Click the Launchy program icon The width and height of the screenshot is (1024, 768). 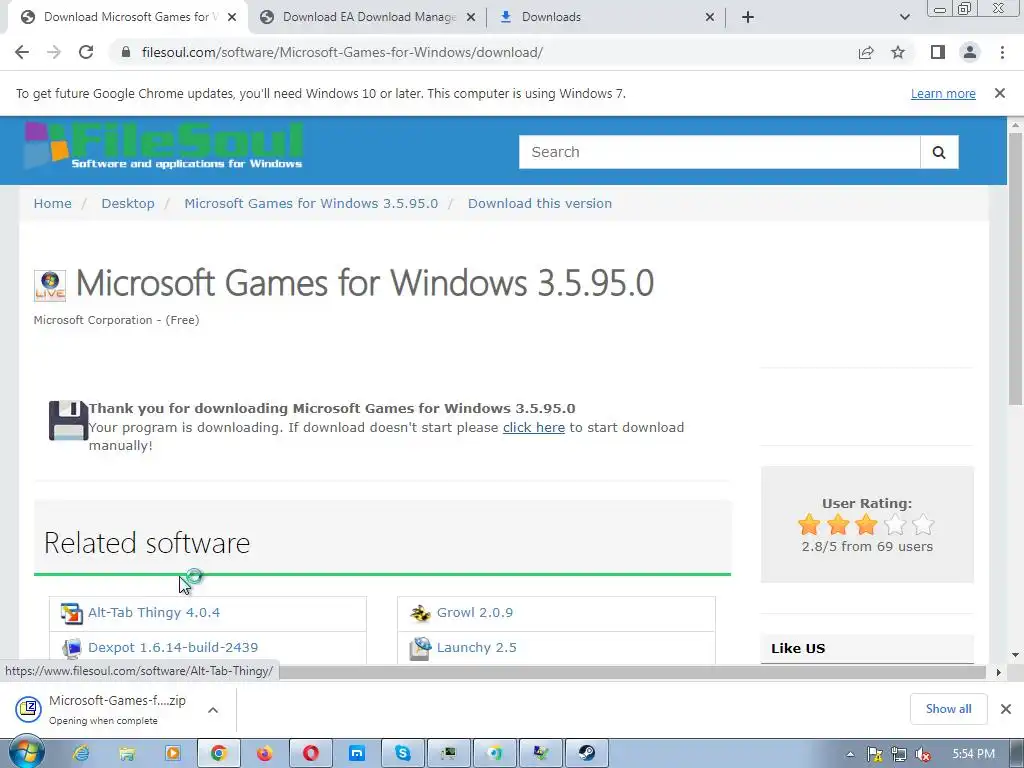[x=420, y=648]
